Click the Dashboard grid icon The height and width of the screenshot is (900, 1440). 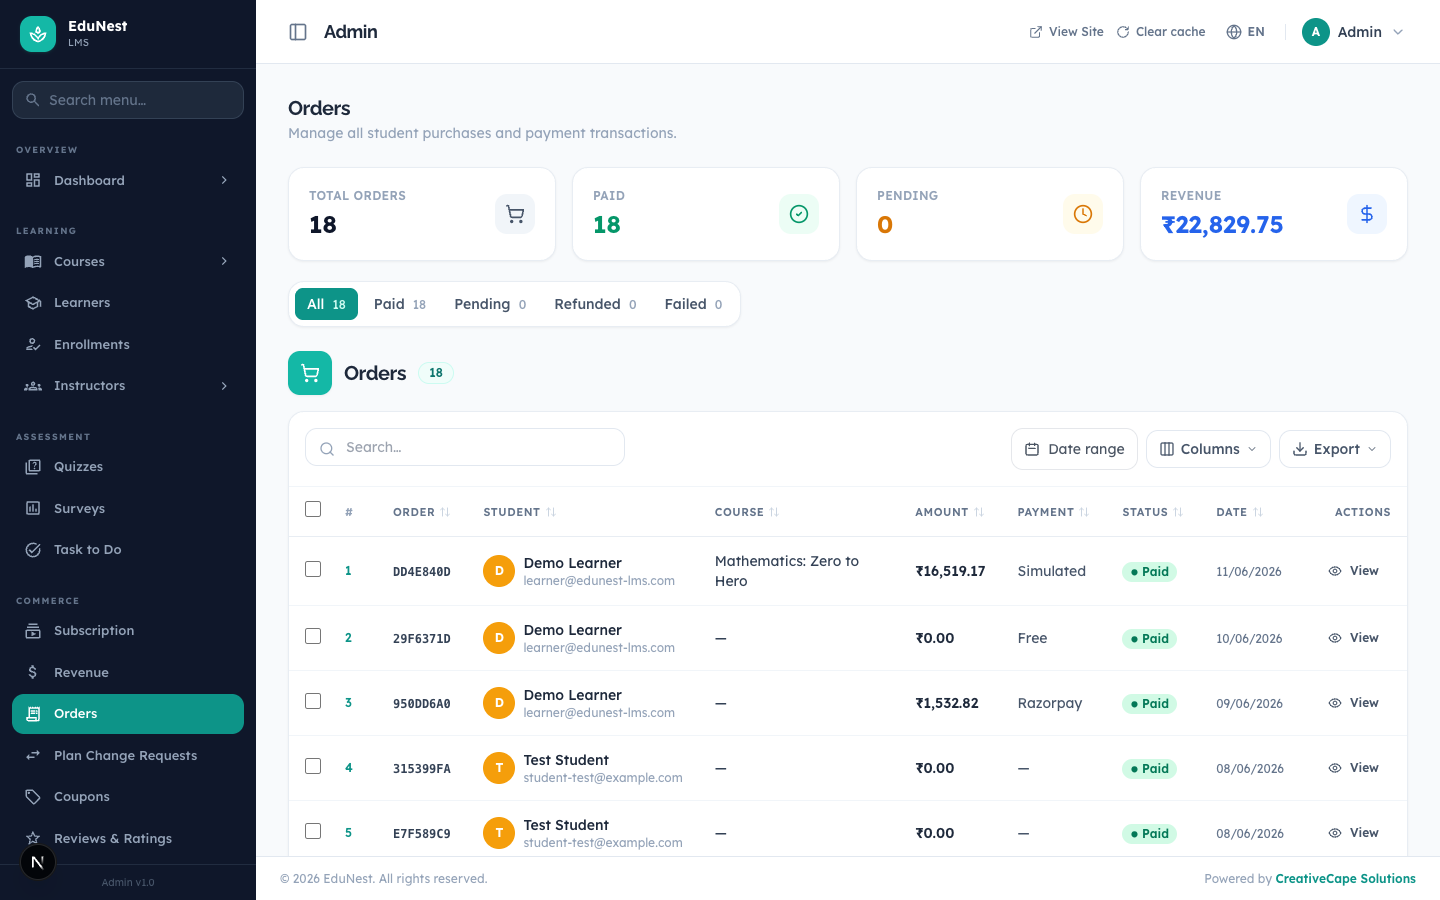click(33, 180)
